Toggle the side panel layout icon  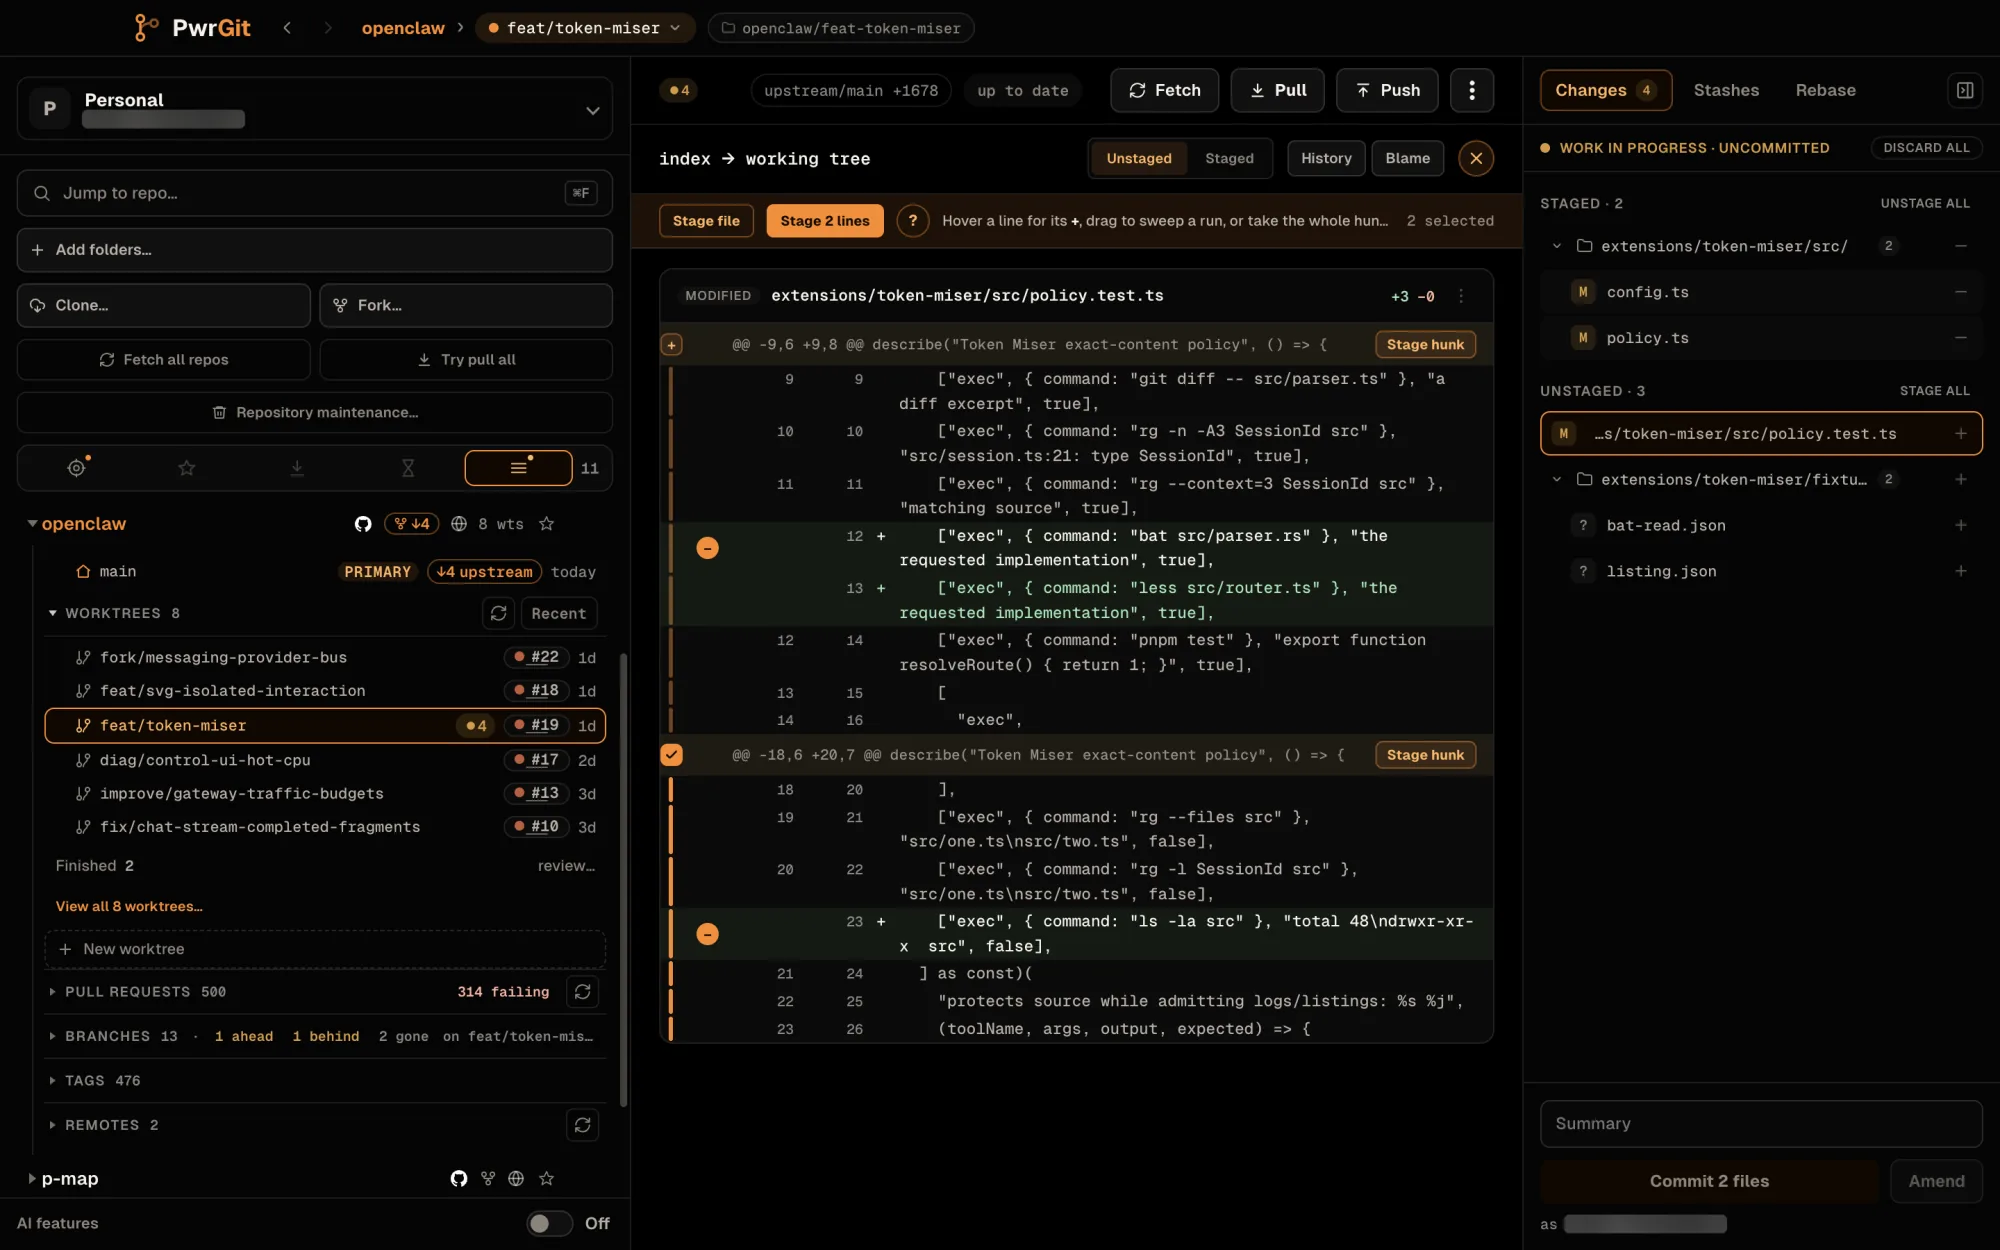point(1964,90)
